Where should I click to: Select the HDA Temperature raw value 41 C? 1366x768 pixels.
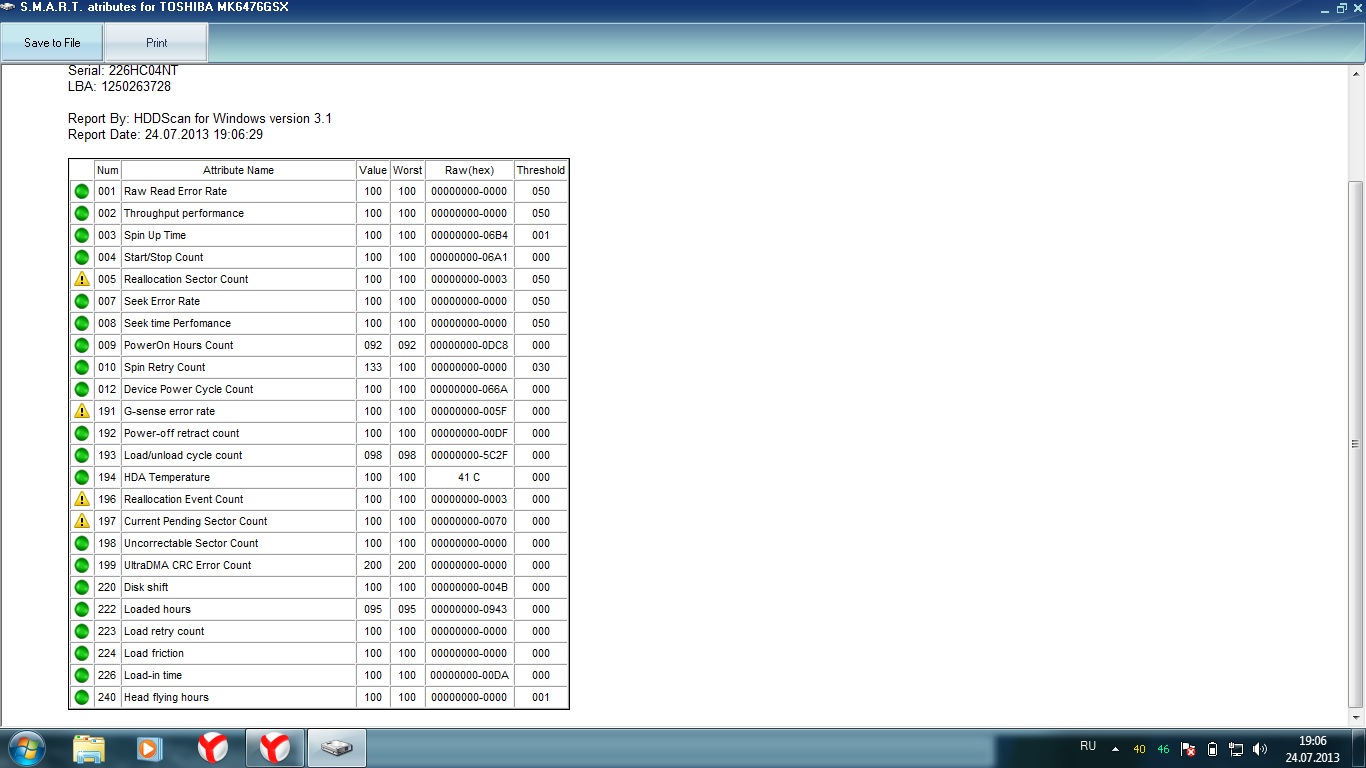(469, 477)
